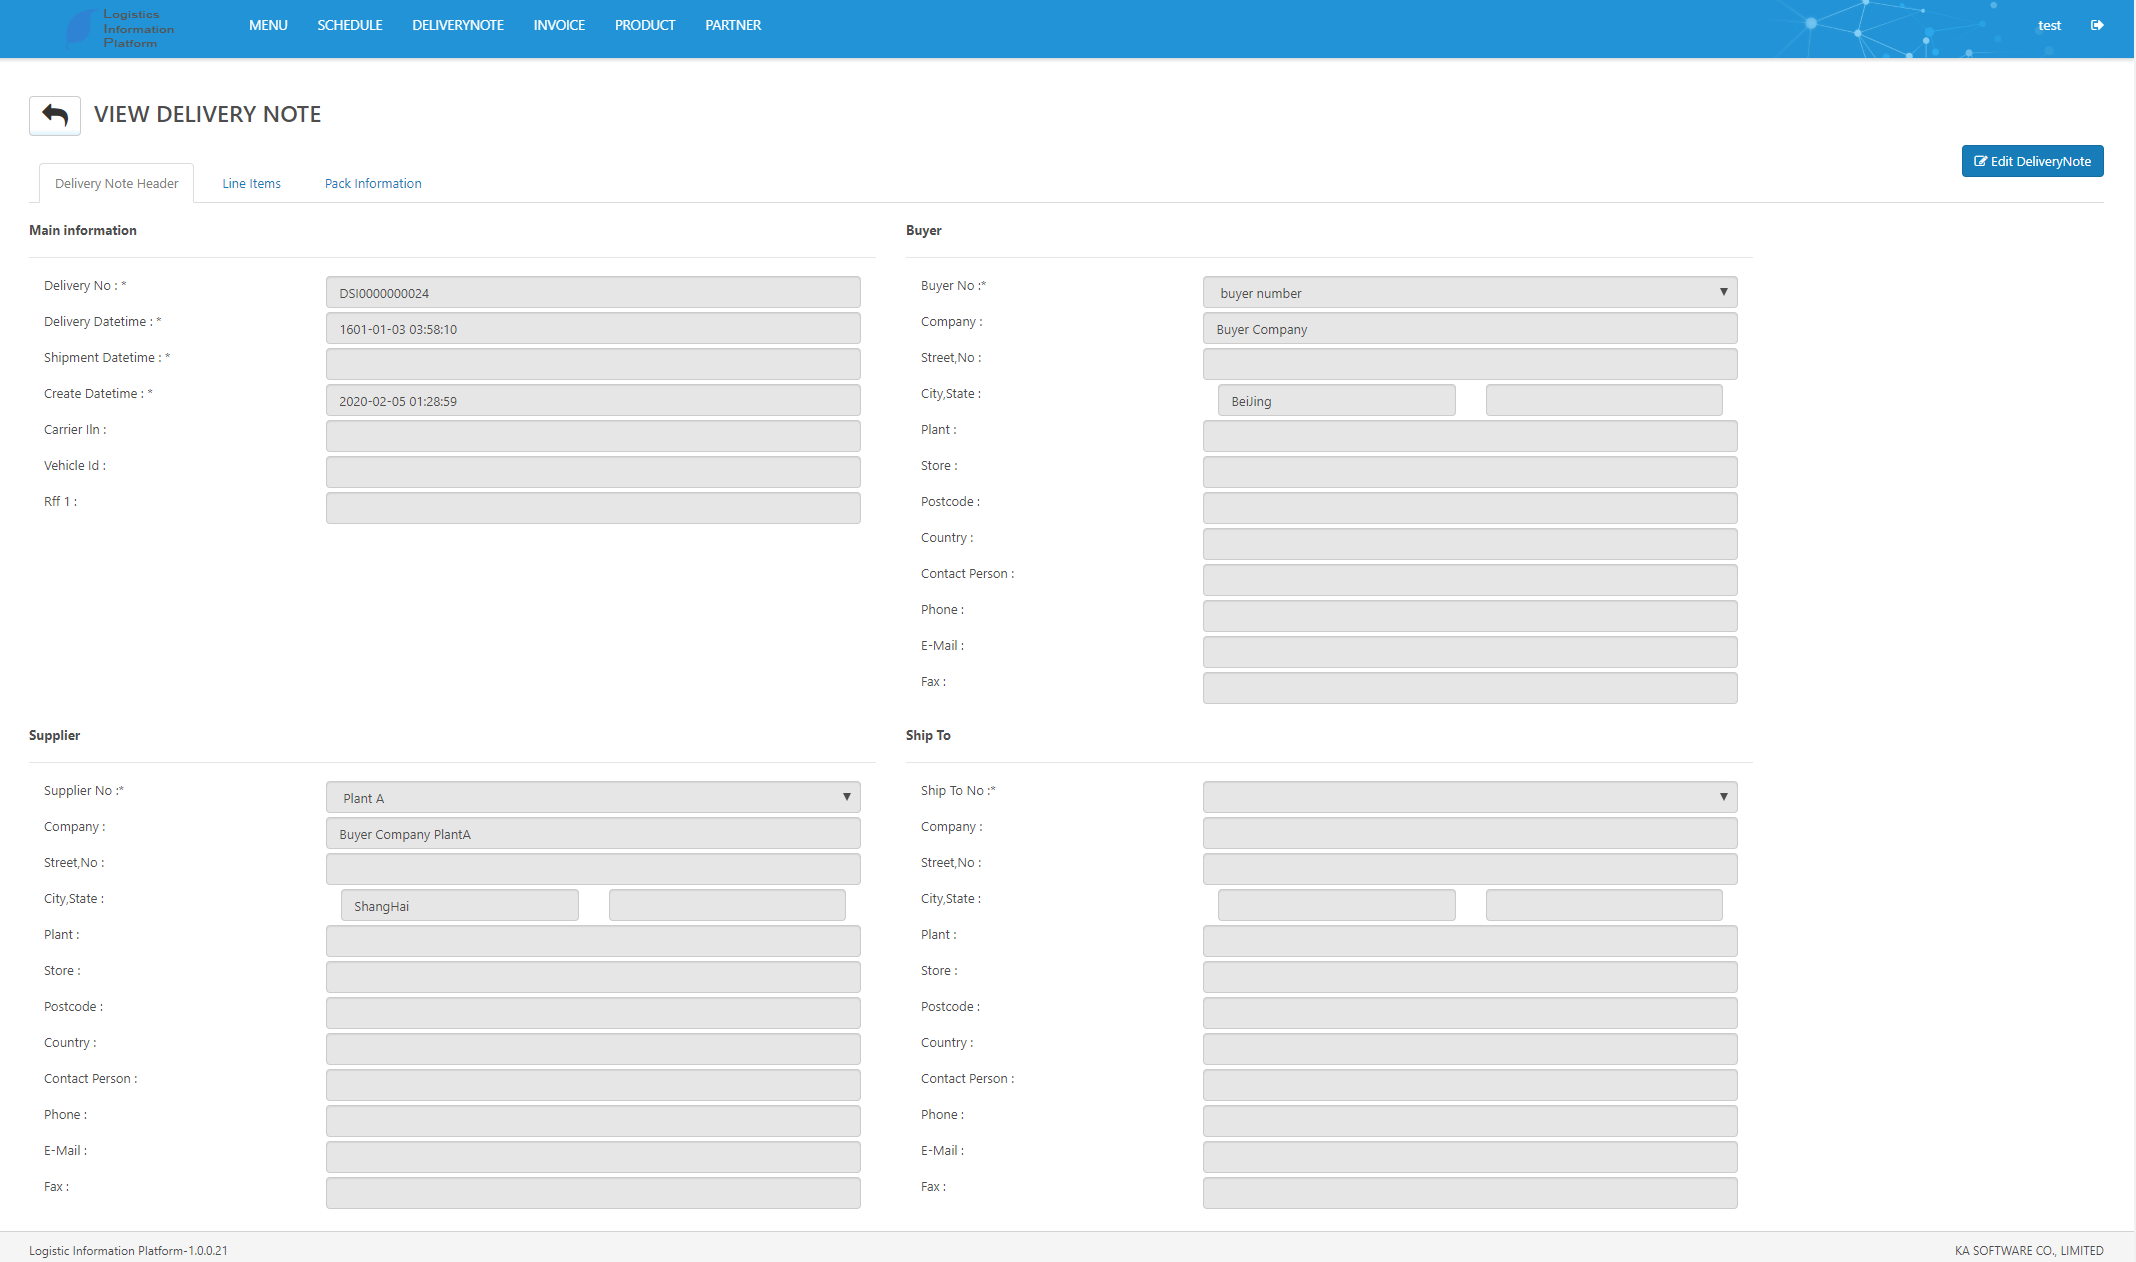Click the Ship To E-Mail field
This screenshot has width=2136, height=1262.
click(x=1470, y=1157)
